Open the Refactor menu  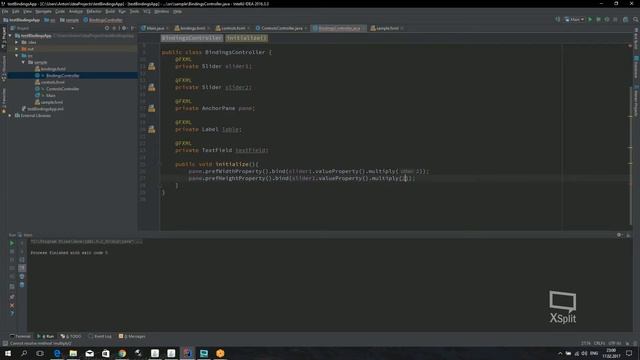click(94, 11)
